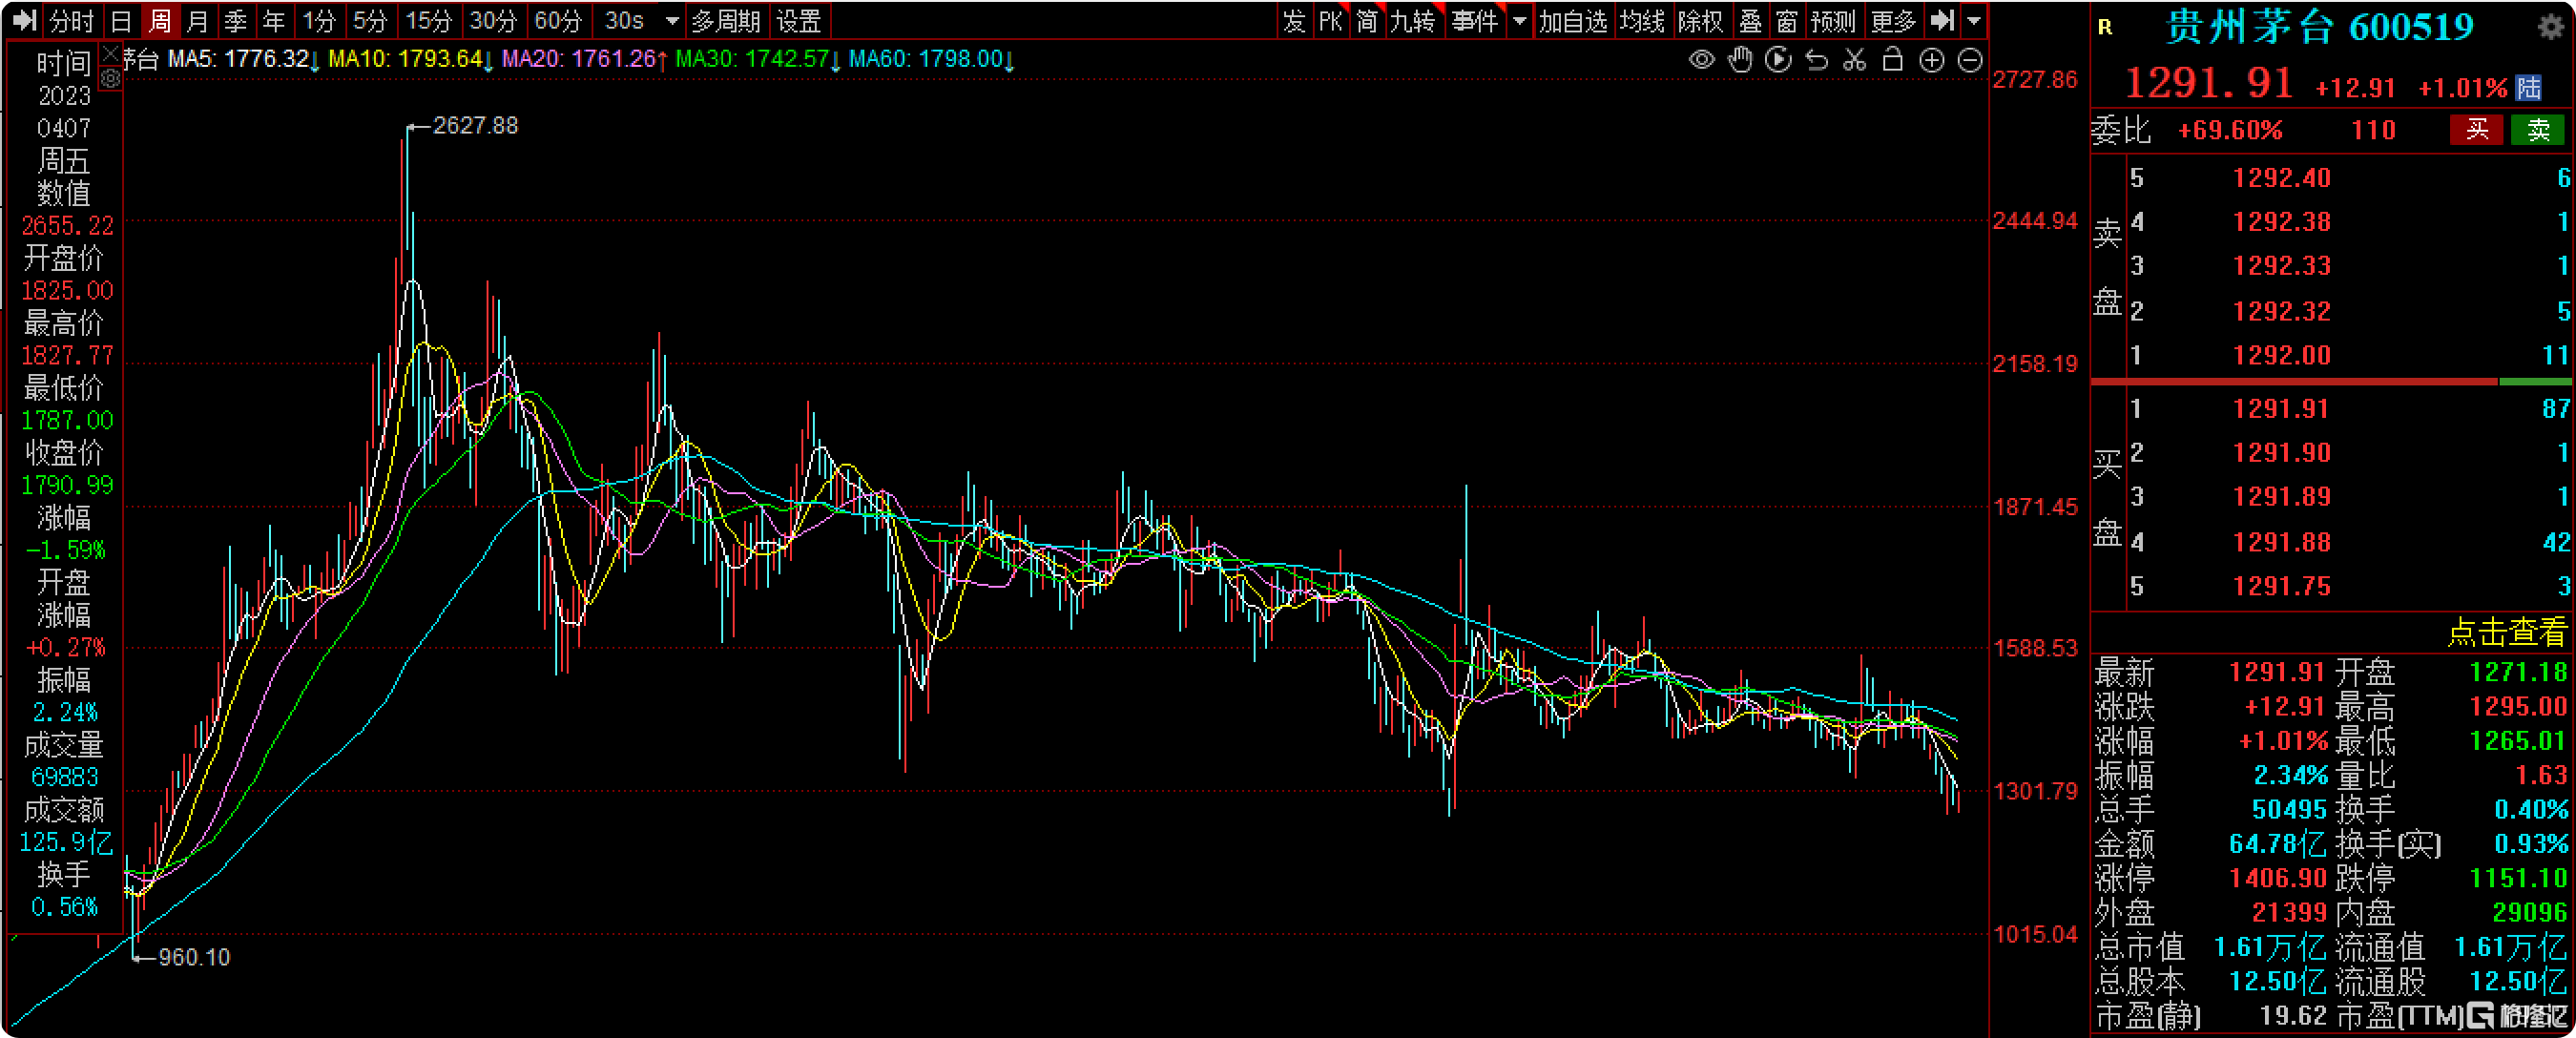Toggle 除权 ex-rights adjustment
The height and width of the screenshot is (1038, 2576).
coord(1701,21)
